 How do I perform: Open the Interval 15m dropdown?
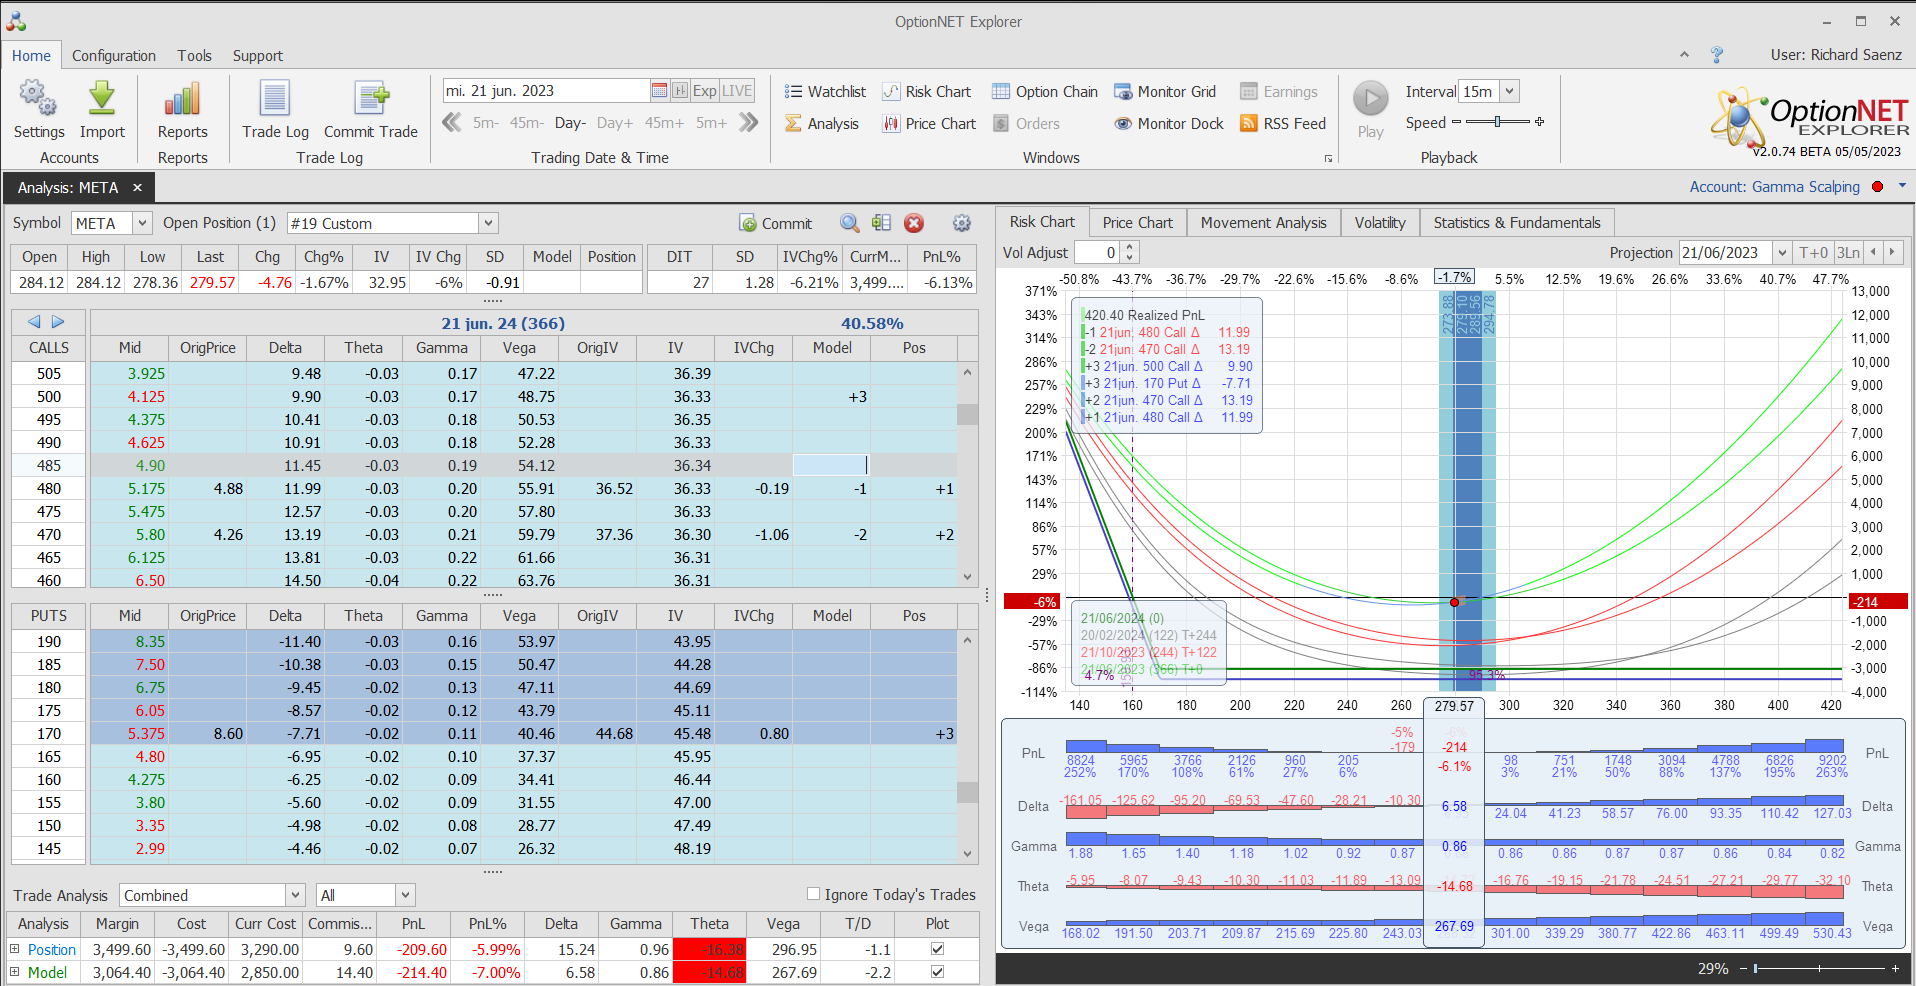(1510, 91)
